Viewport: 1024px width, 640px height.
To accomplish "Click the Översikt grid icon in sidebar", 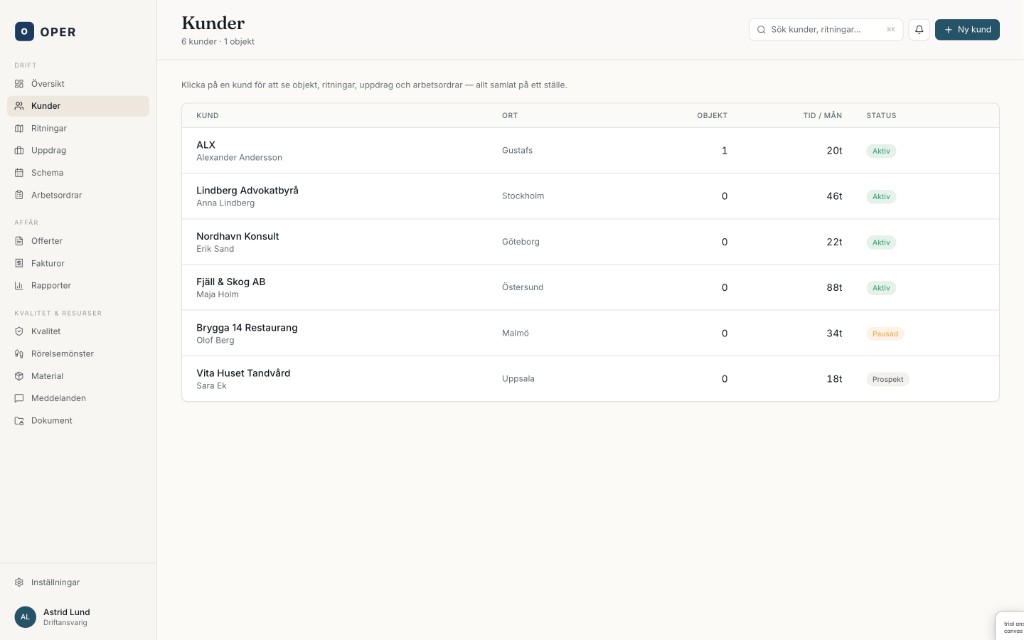I will click(19, 84).
